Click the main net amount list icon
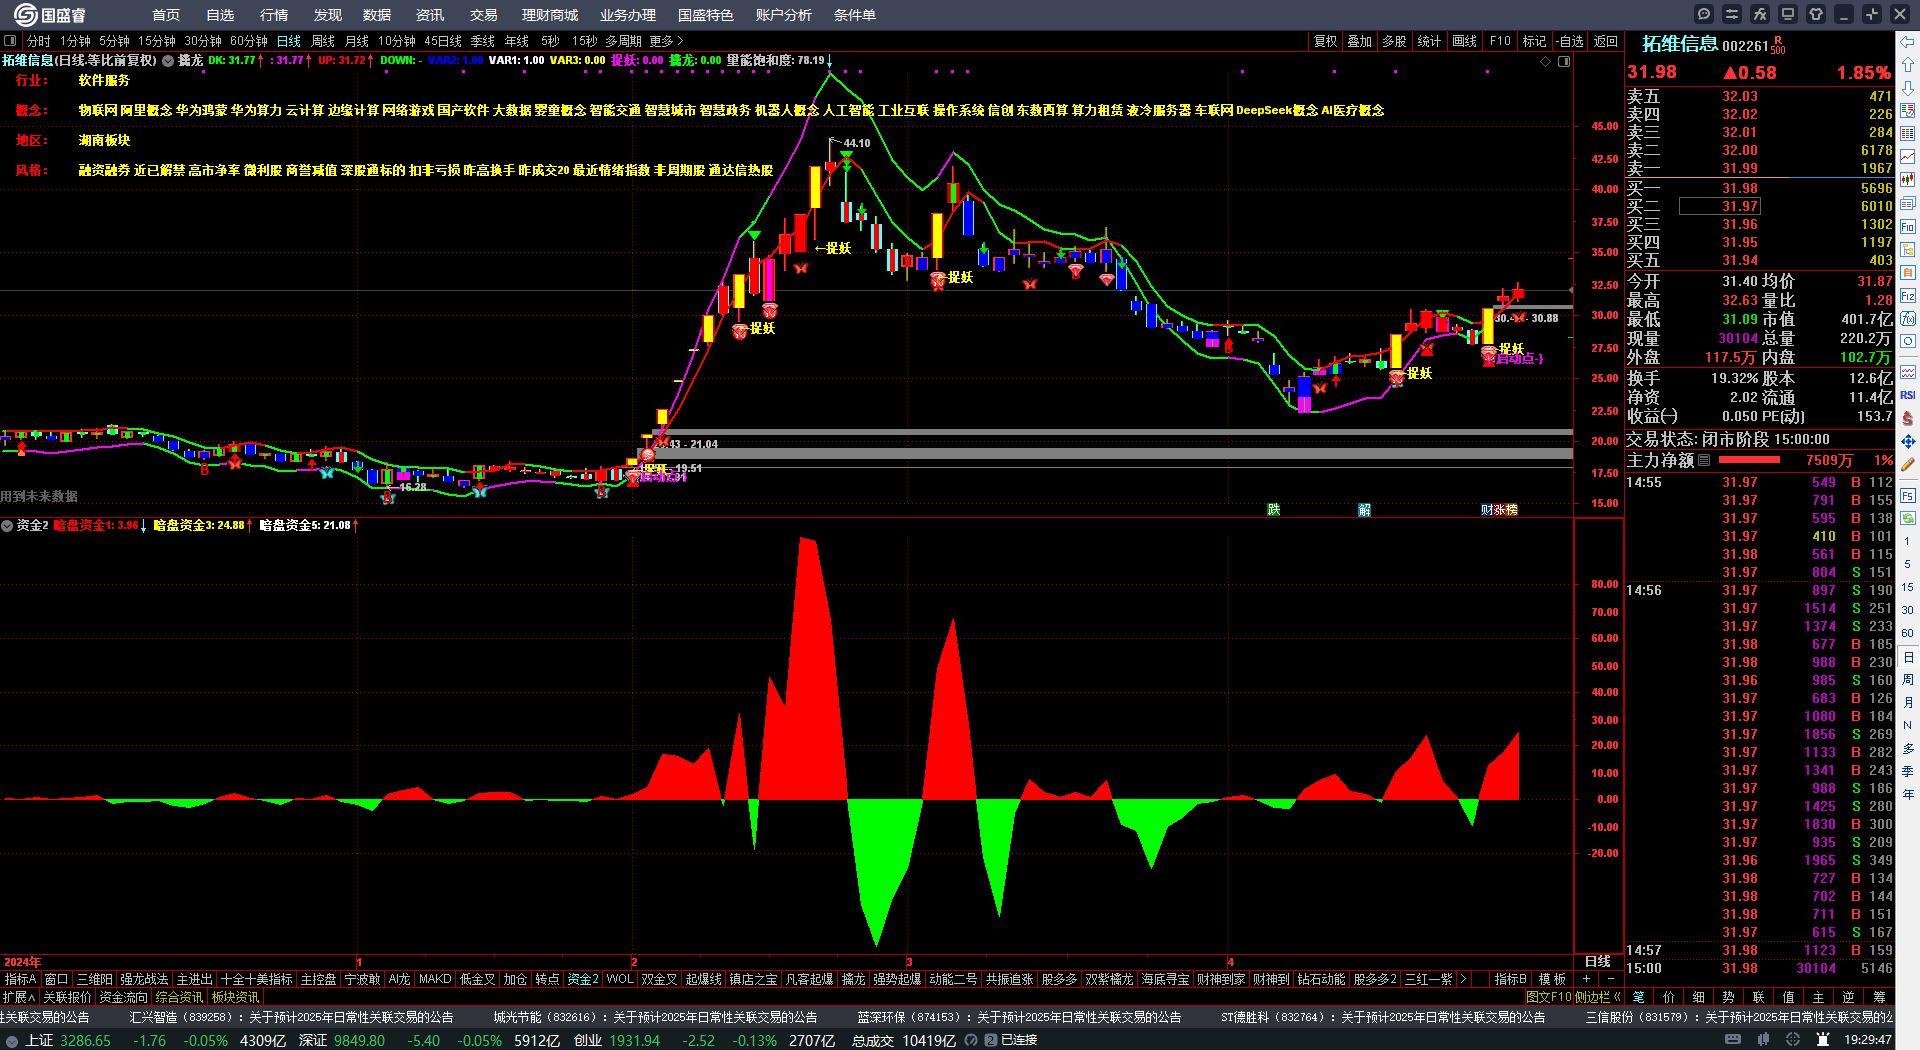 (1704, 460)
